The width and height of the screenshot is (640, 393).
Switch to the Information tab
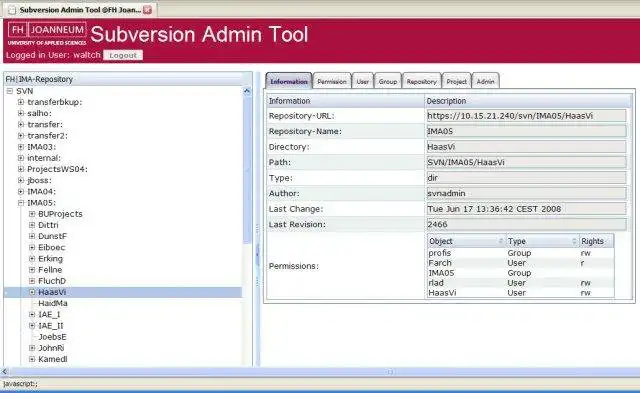coord(289,81)
